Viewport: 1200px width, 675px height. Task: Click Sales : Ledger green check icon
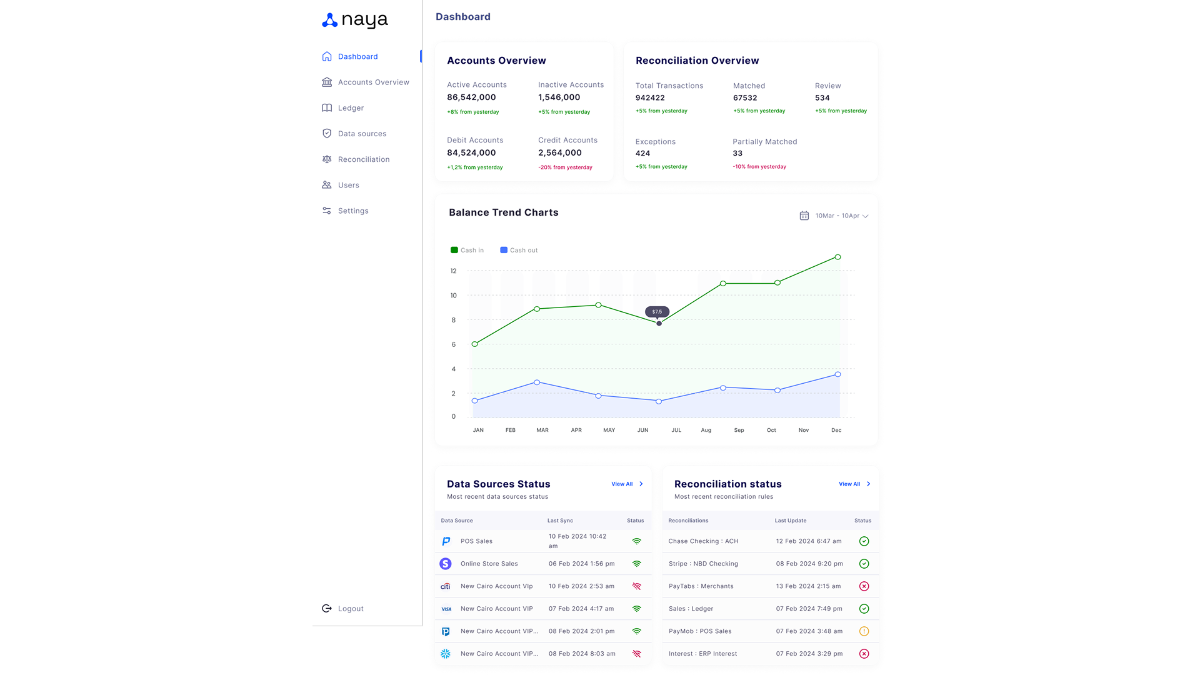[864, 608]
